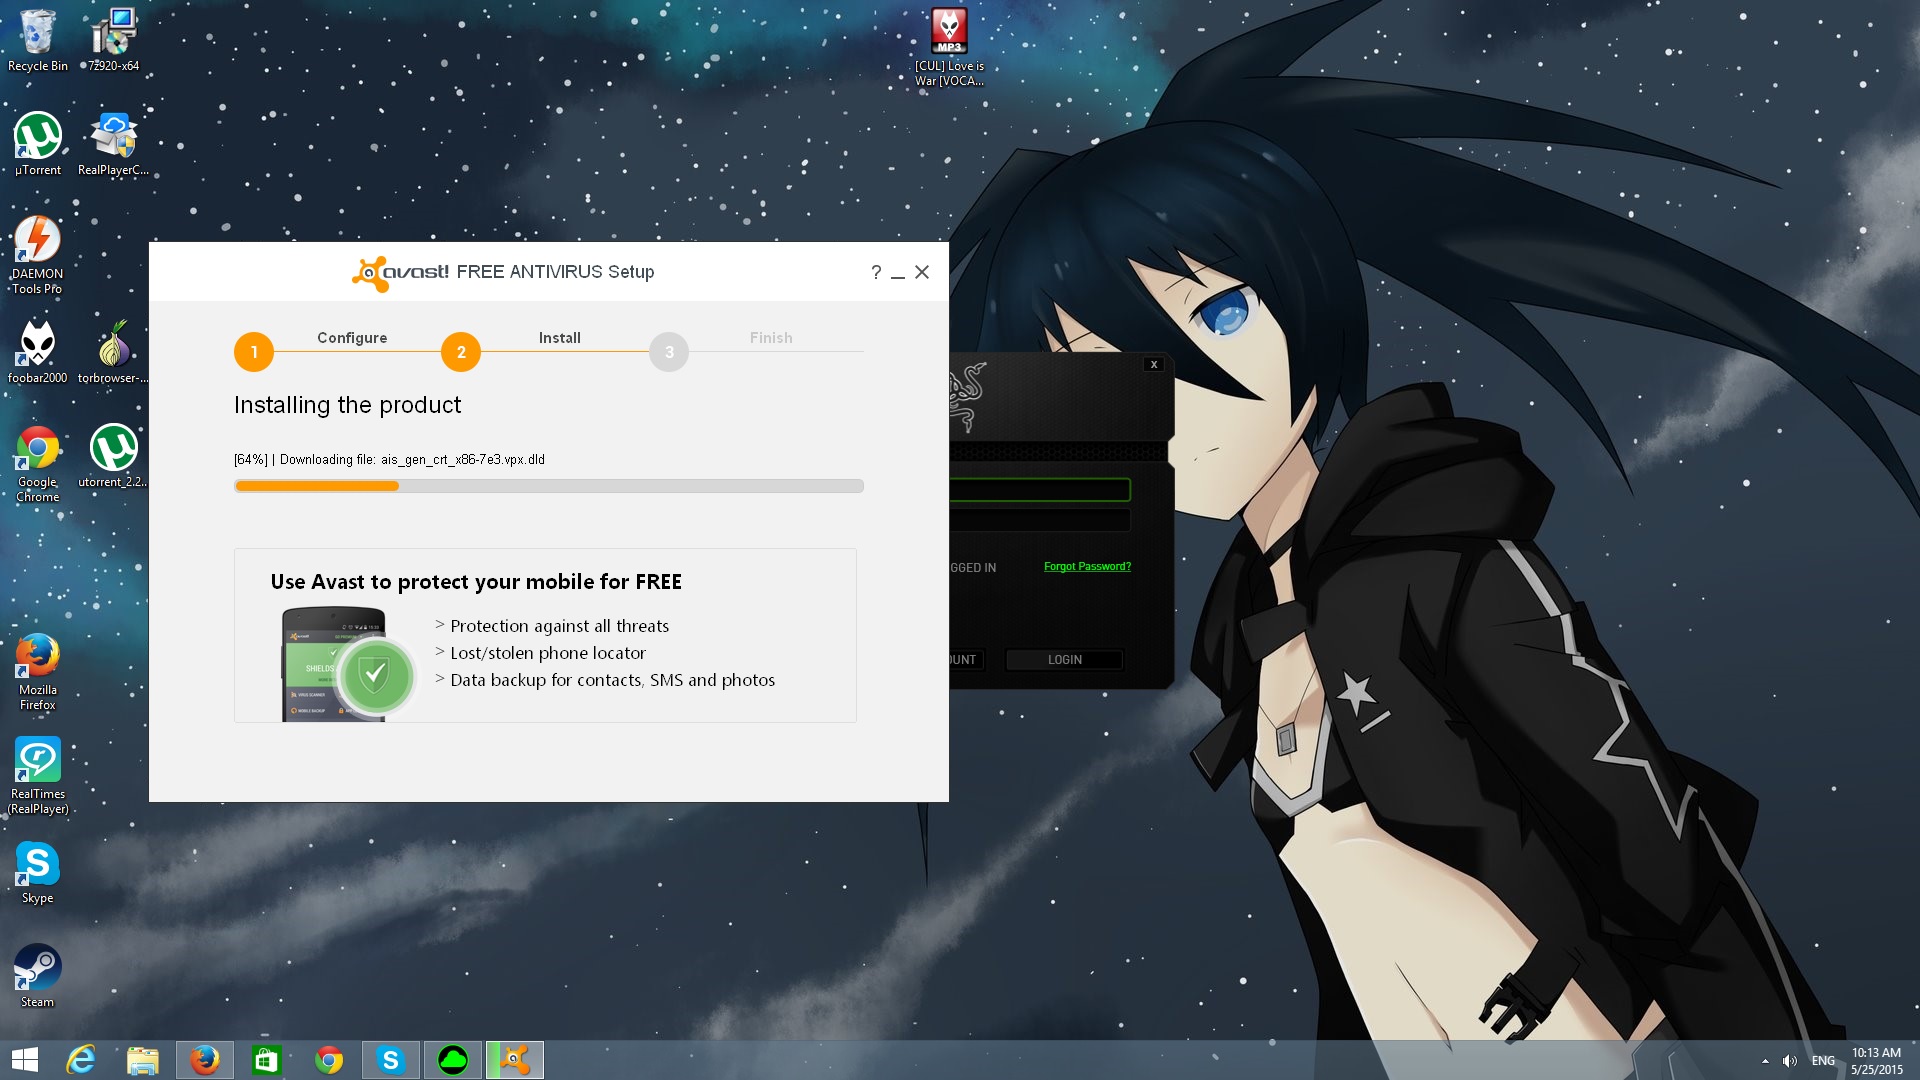
Task: Open the ENG language selector in the tray
Action: (x=1823, y=1061)
